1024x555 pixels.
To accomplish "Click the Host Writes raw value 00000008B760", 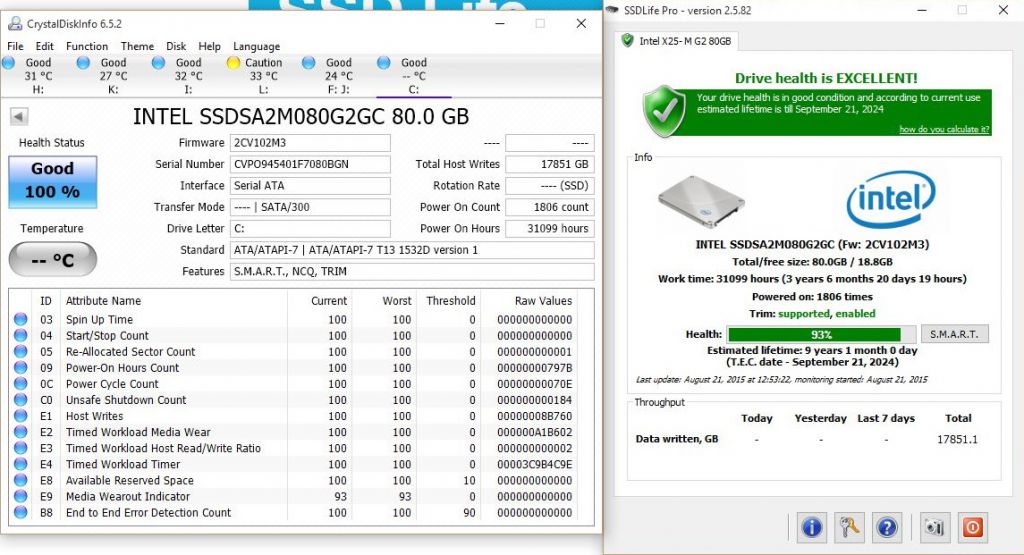I will pos(534,416).
